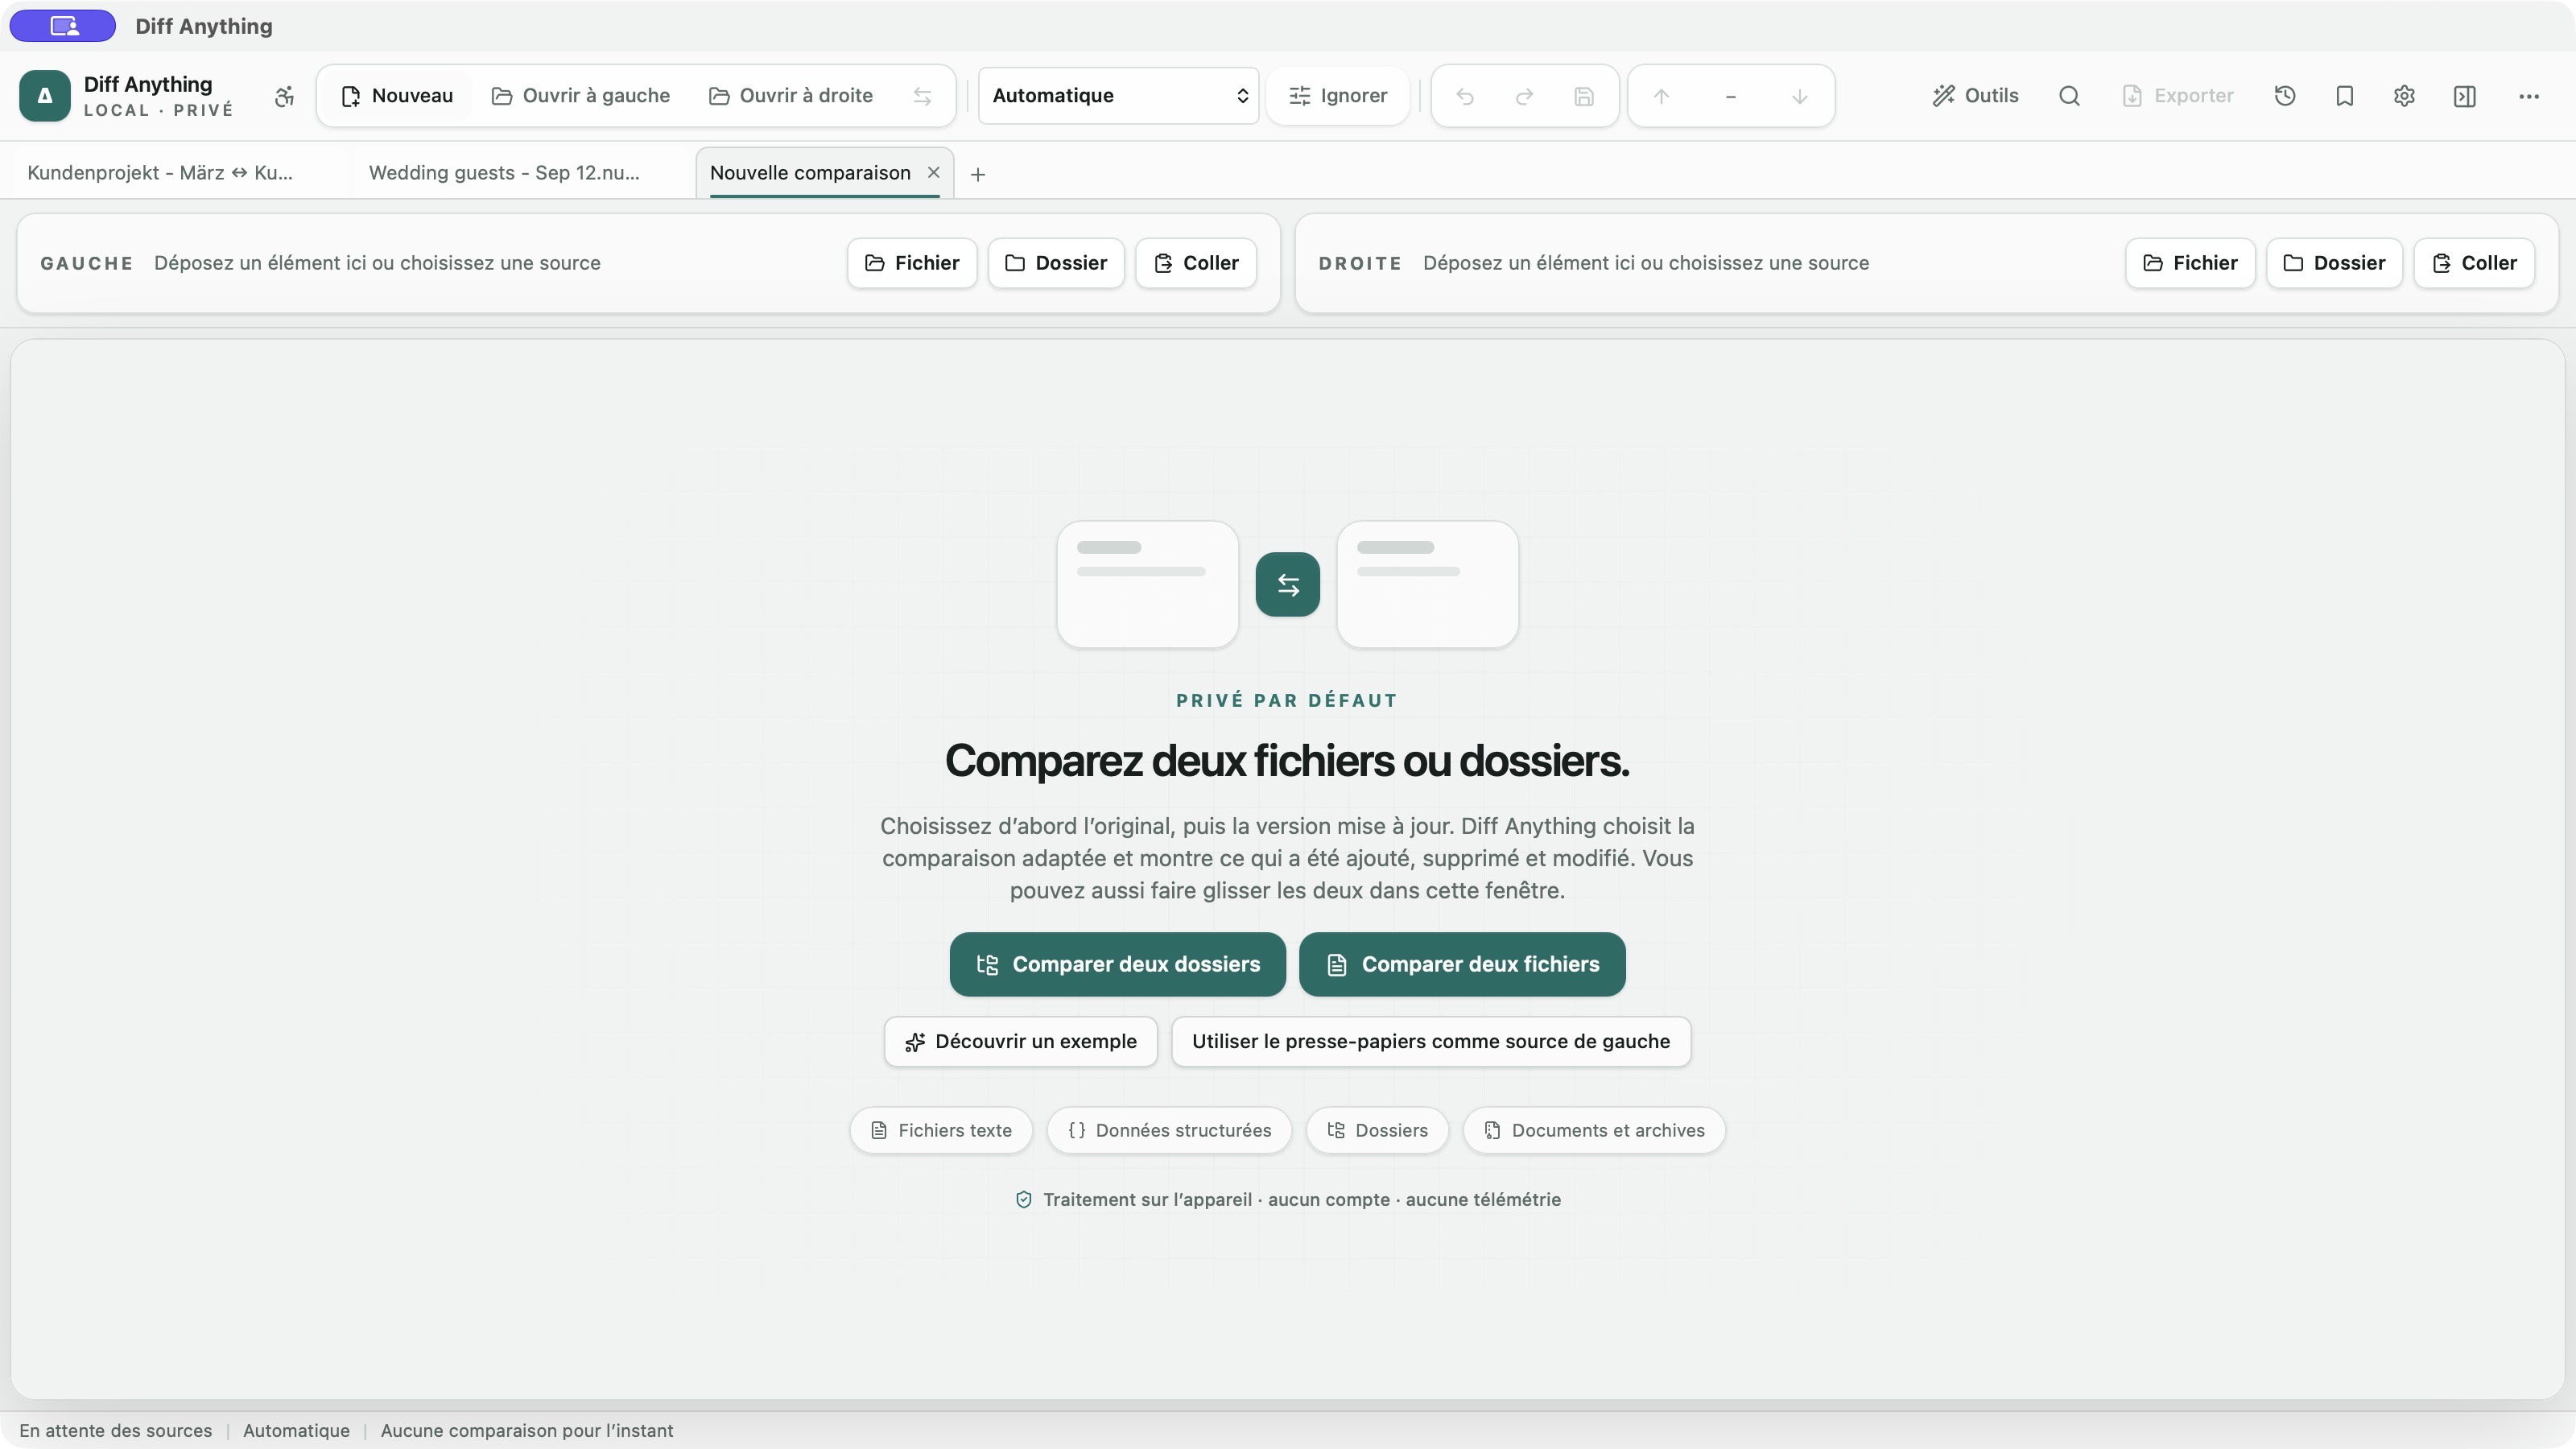Image resolution: width=2576 pixels, height=1449 pixels.
Task: Go to previous difference with the up arrow
Action: pos(1661,96)
